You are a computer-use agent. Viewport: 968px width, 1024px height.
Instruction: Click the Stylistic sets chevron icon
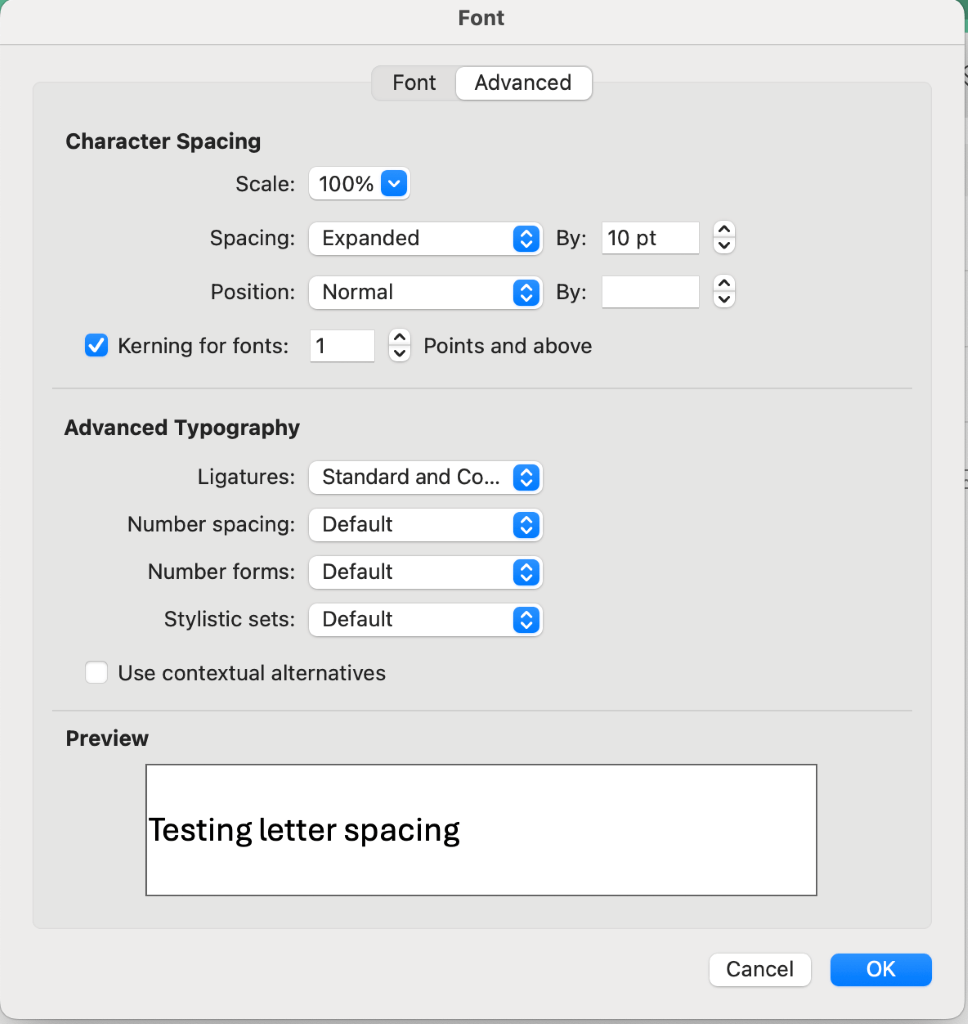click(526, 619)
